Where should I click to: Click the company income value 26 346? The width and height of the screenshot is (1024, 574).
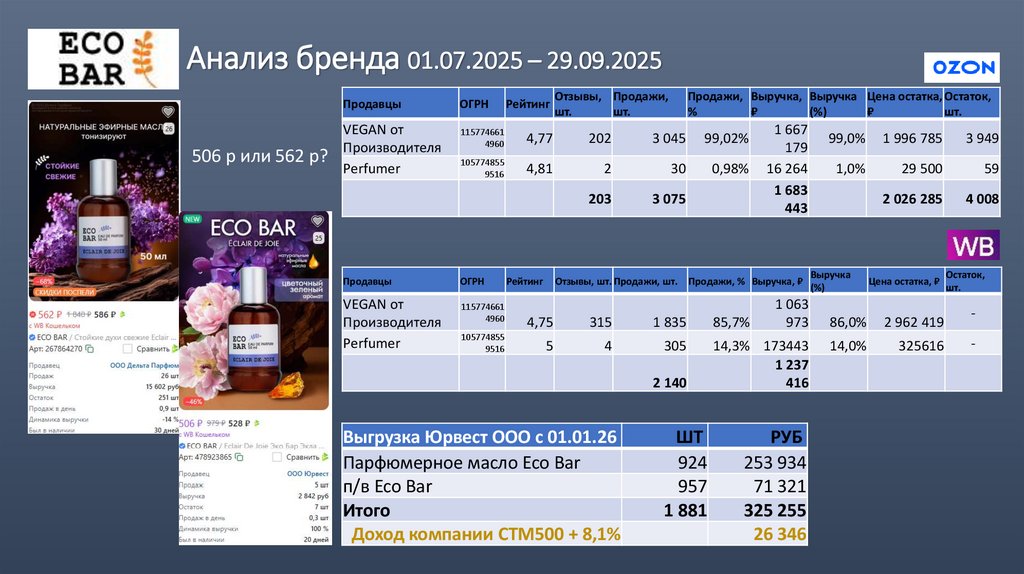[x=780, y=534]
